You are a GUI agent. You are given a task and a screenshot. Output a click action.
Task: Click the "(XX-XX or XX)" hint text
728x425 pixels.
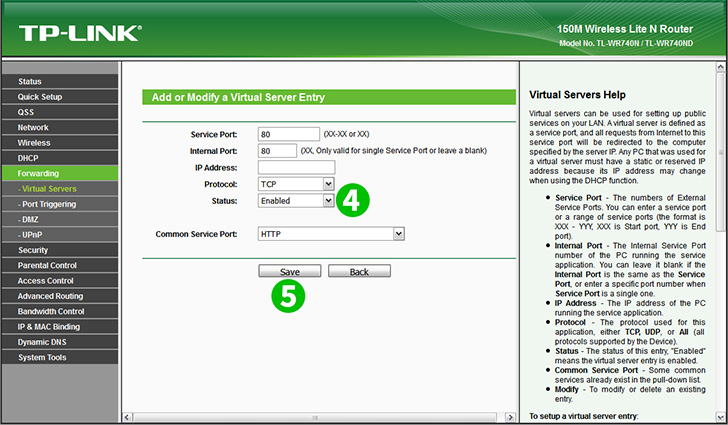(346, 134)
